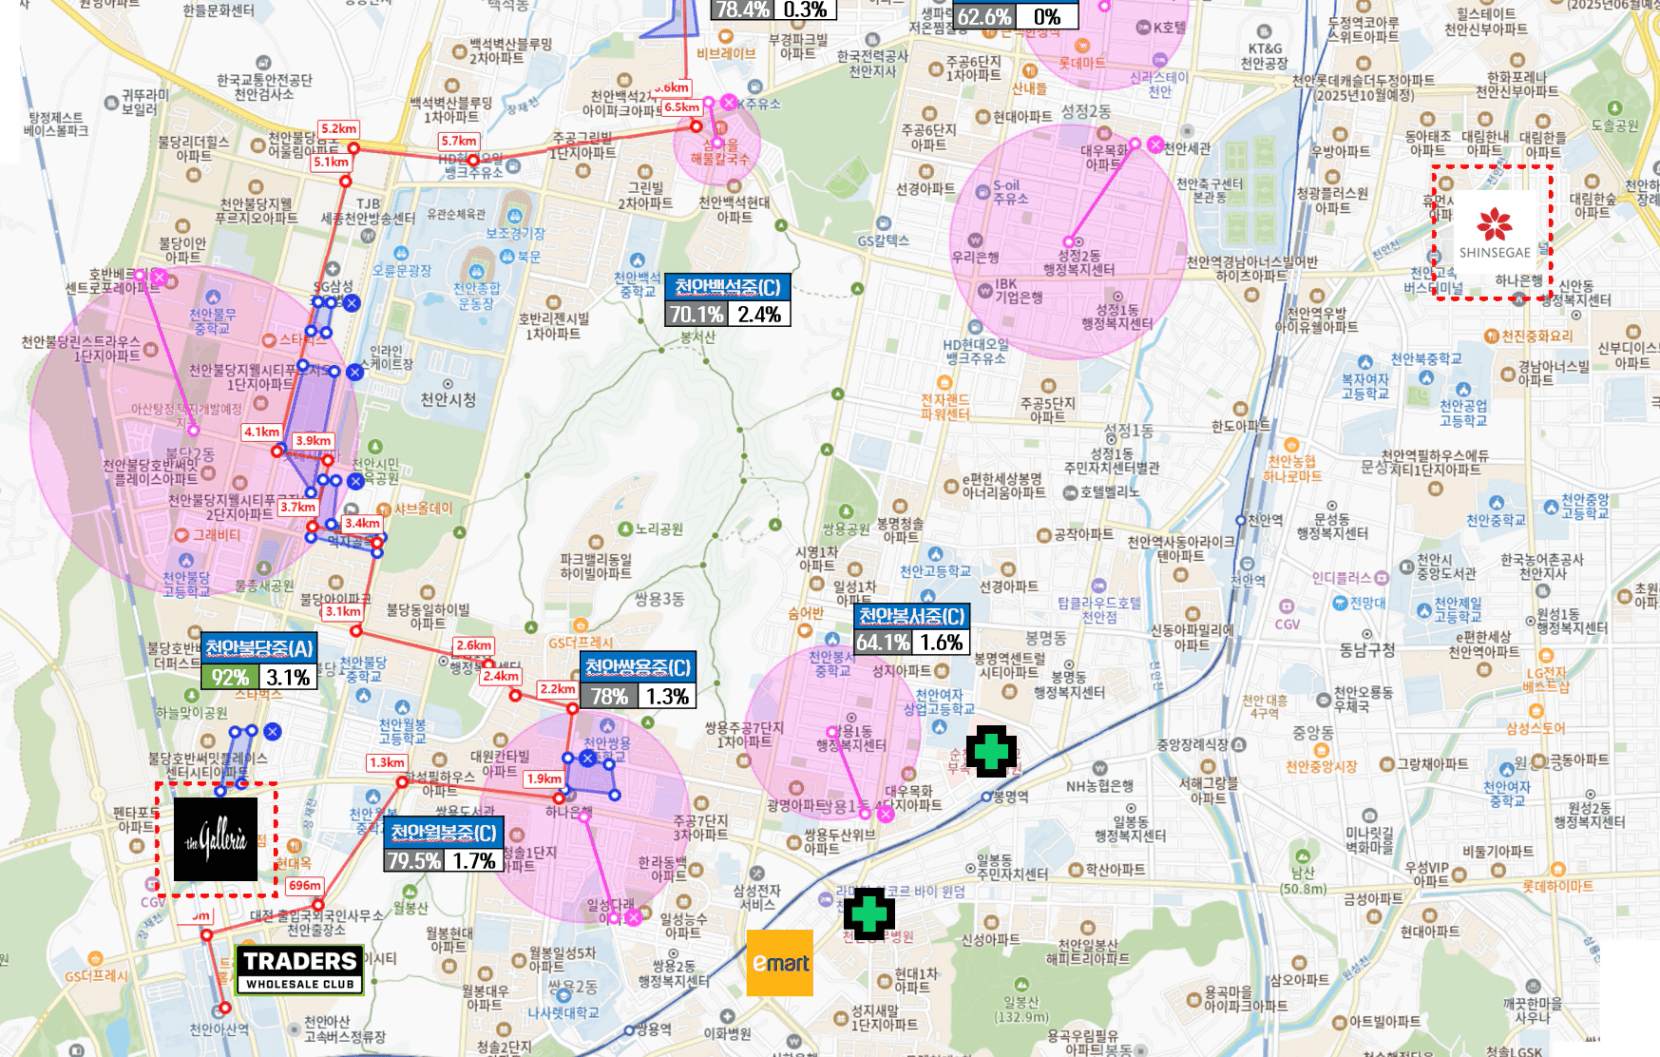Click the 1.3km distance label
1660x1057 pixels.
(387, 762)
